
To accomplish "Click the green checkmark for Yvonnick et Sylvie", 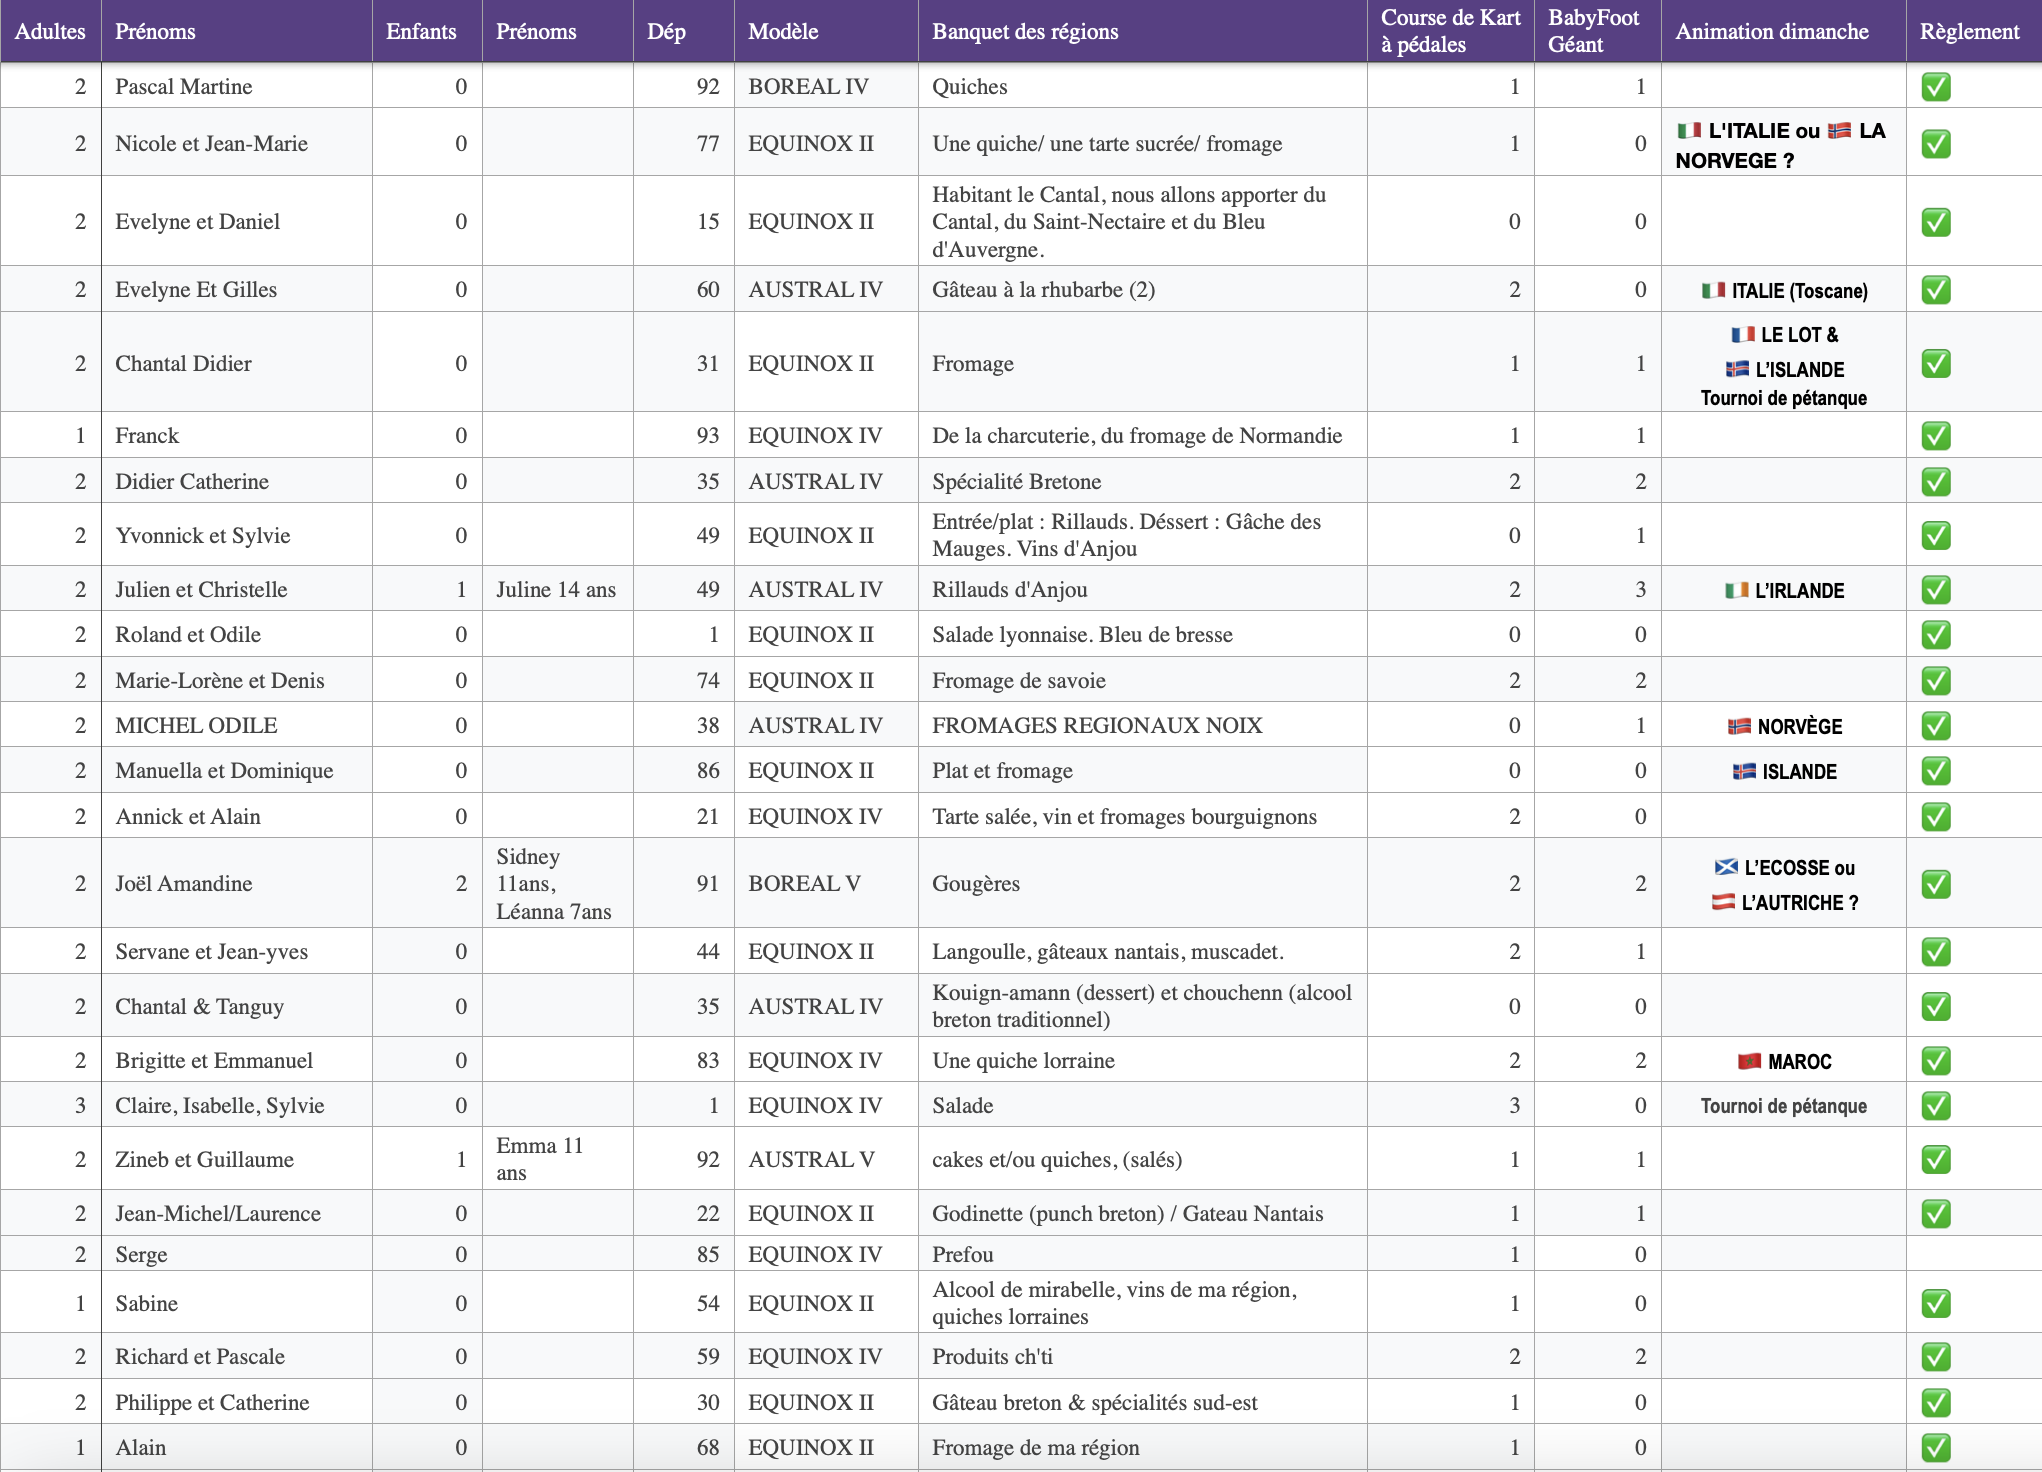I will [1936, 536].
